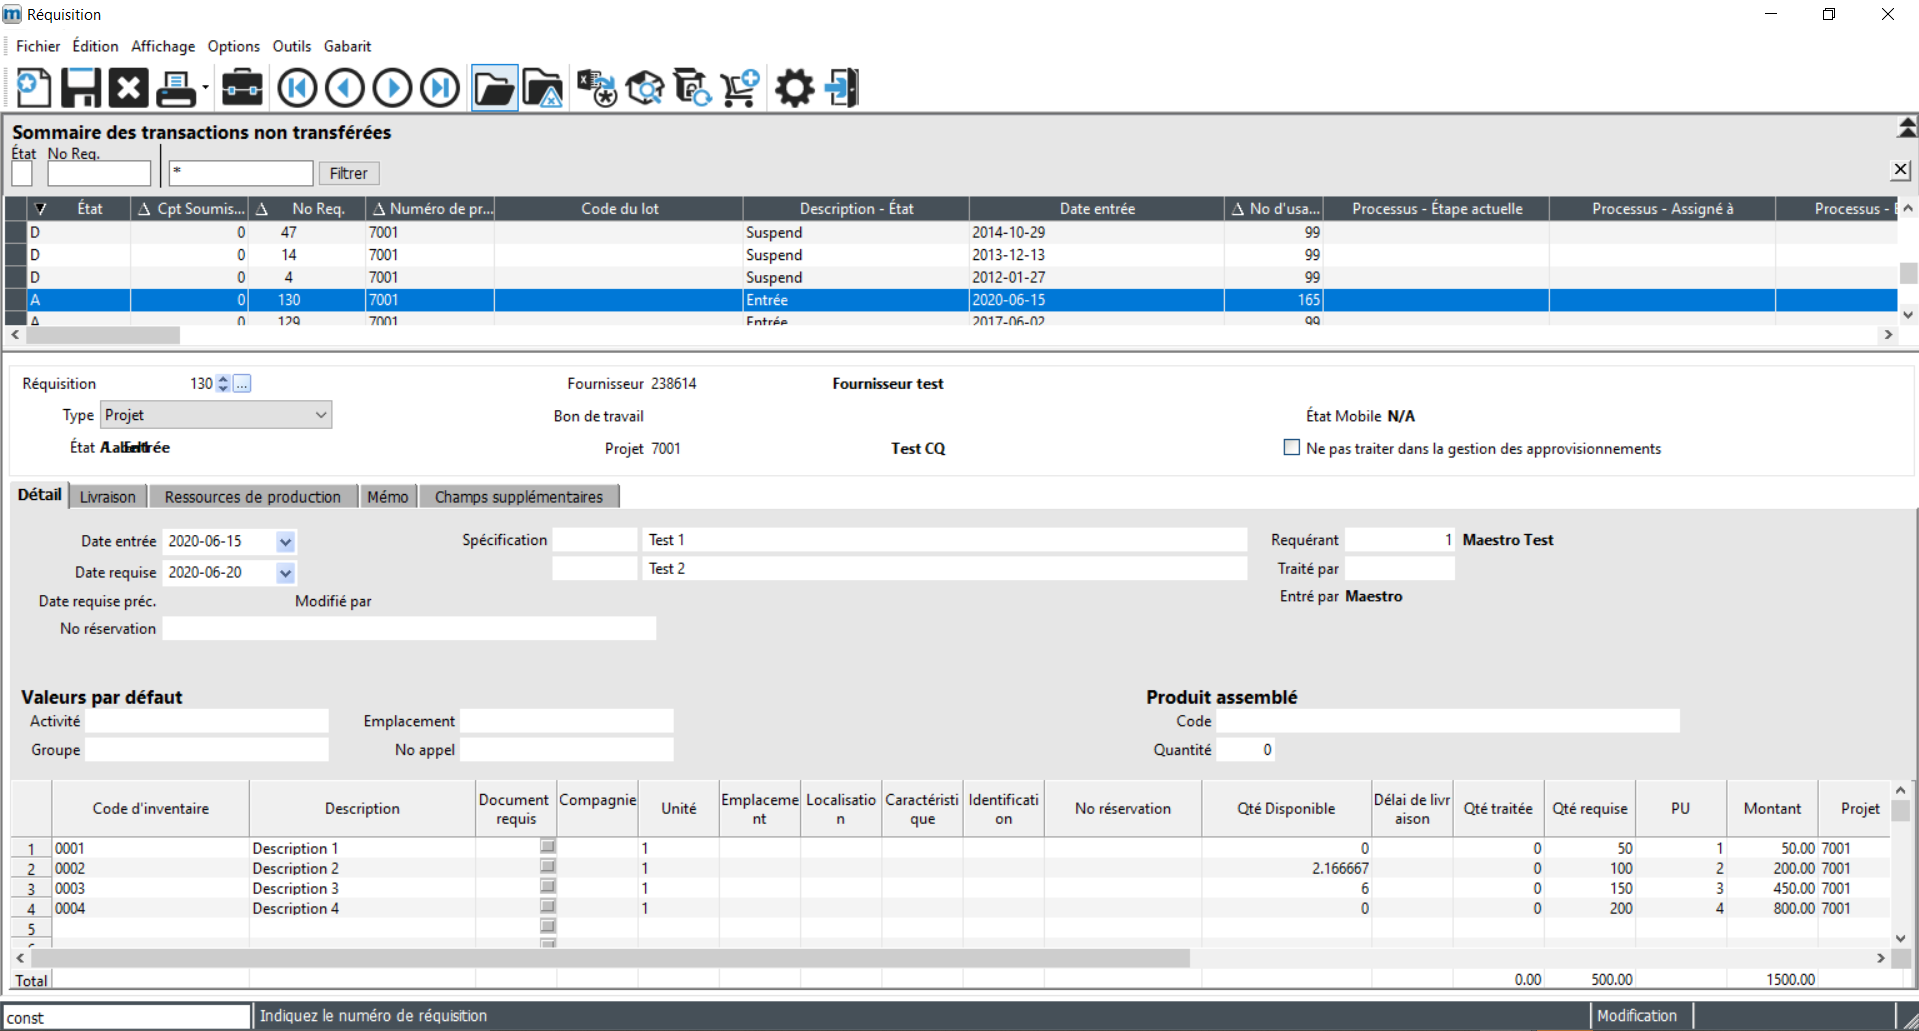Open the Date requise calendar dropdown

286,572
